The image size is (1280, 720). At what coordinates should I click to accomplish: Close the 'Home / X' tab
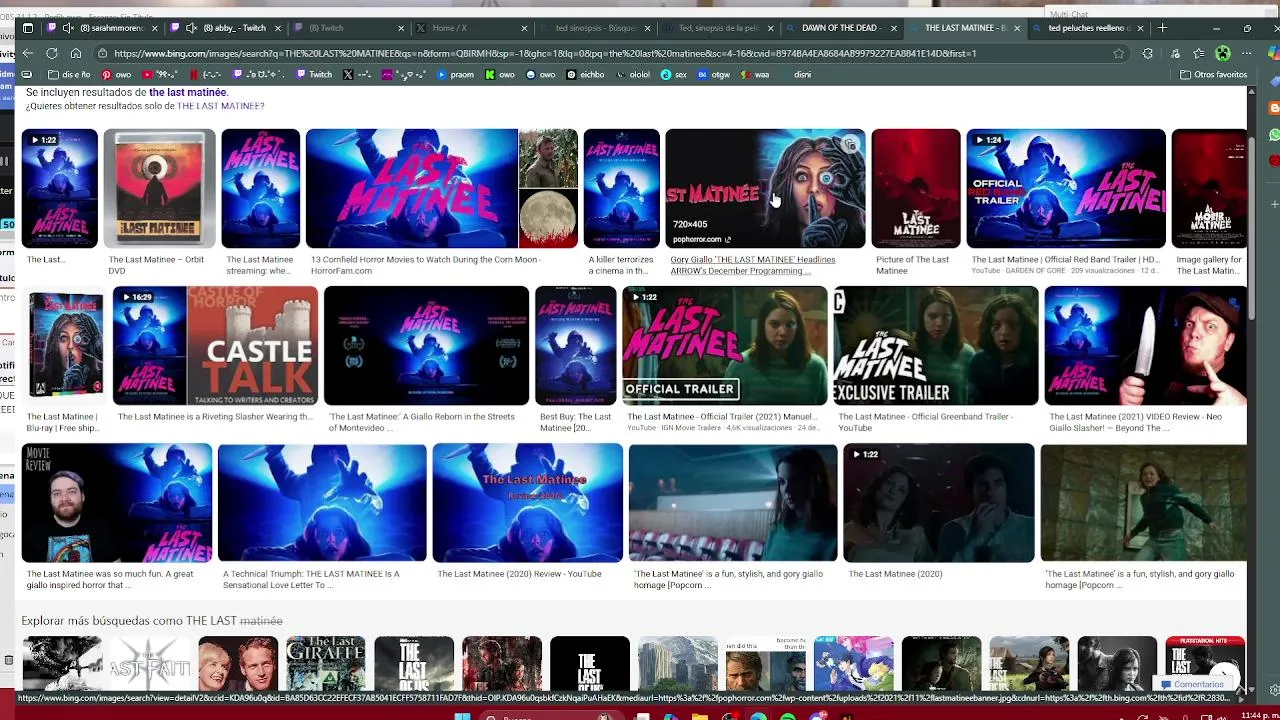(525, 28)
